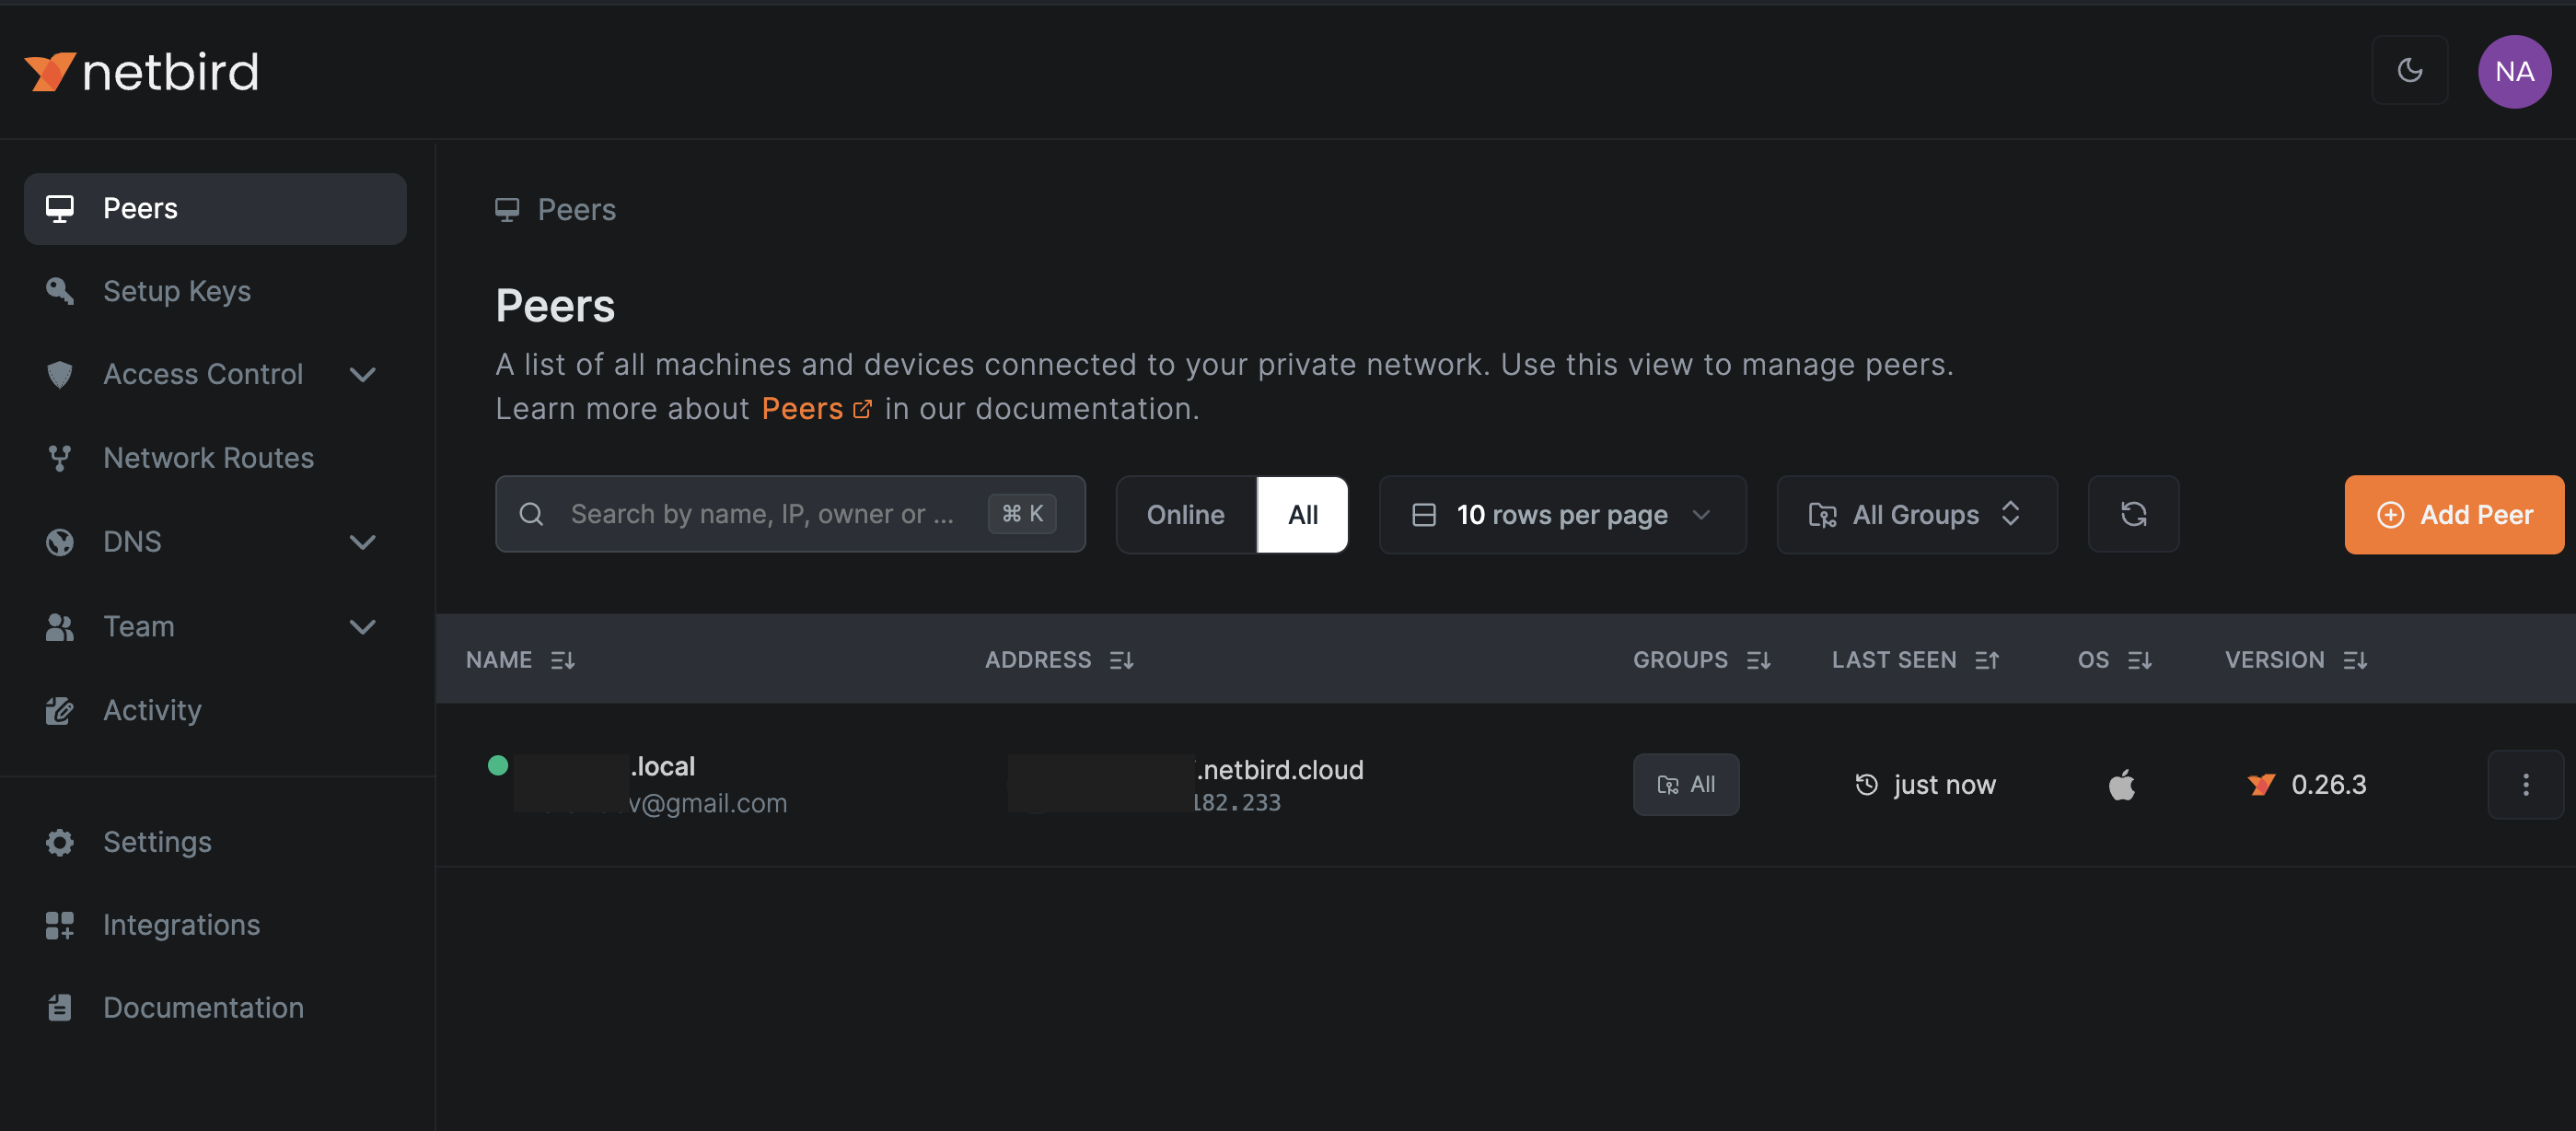Click the Add Peer button

tap(2454, 514)
